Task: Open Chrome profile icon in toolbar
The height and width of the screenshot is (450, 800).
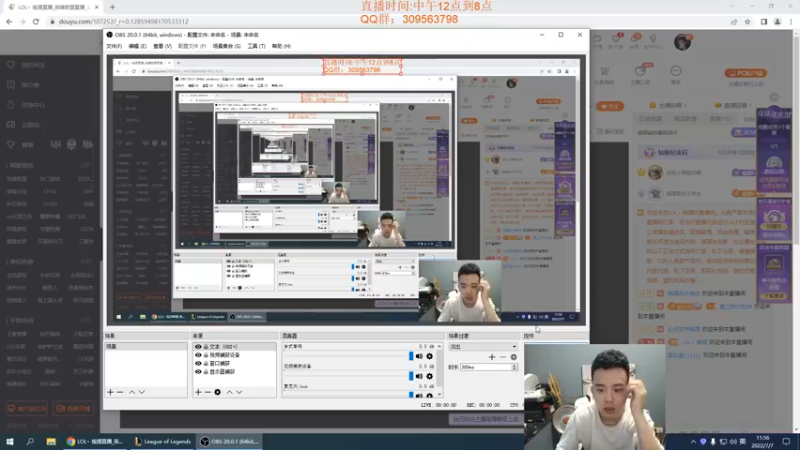Action: click(x=778, y=21)
